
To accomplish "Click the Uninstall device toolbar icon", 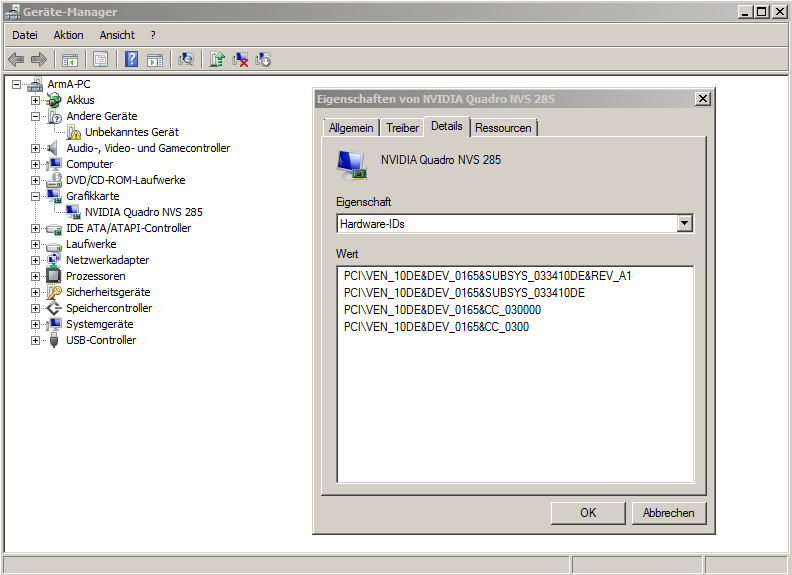I will click(x=240, y=60).
